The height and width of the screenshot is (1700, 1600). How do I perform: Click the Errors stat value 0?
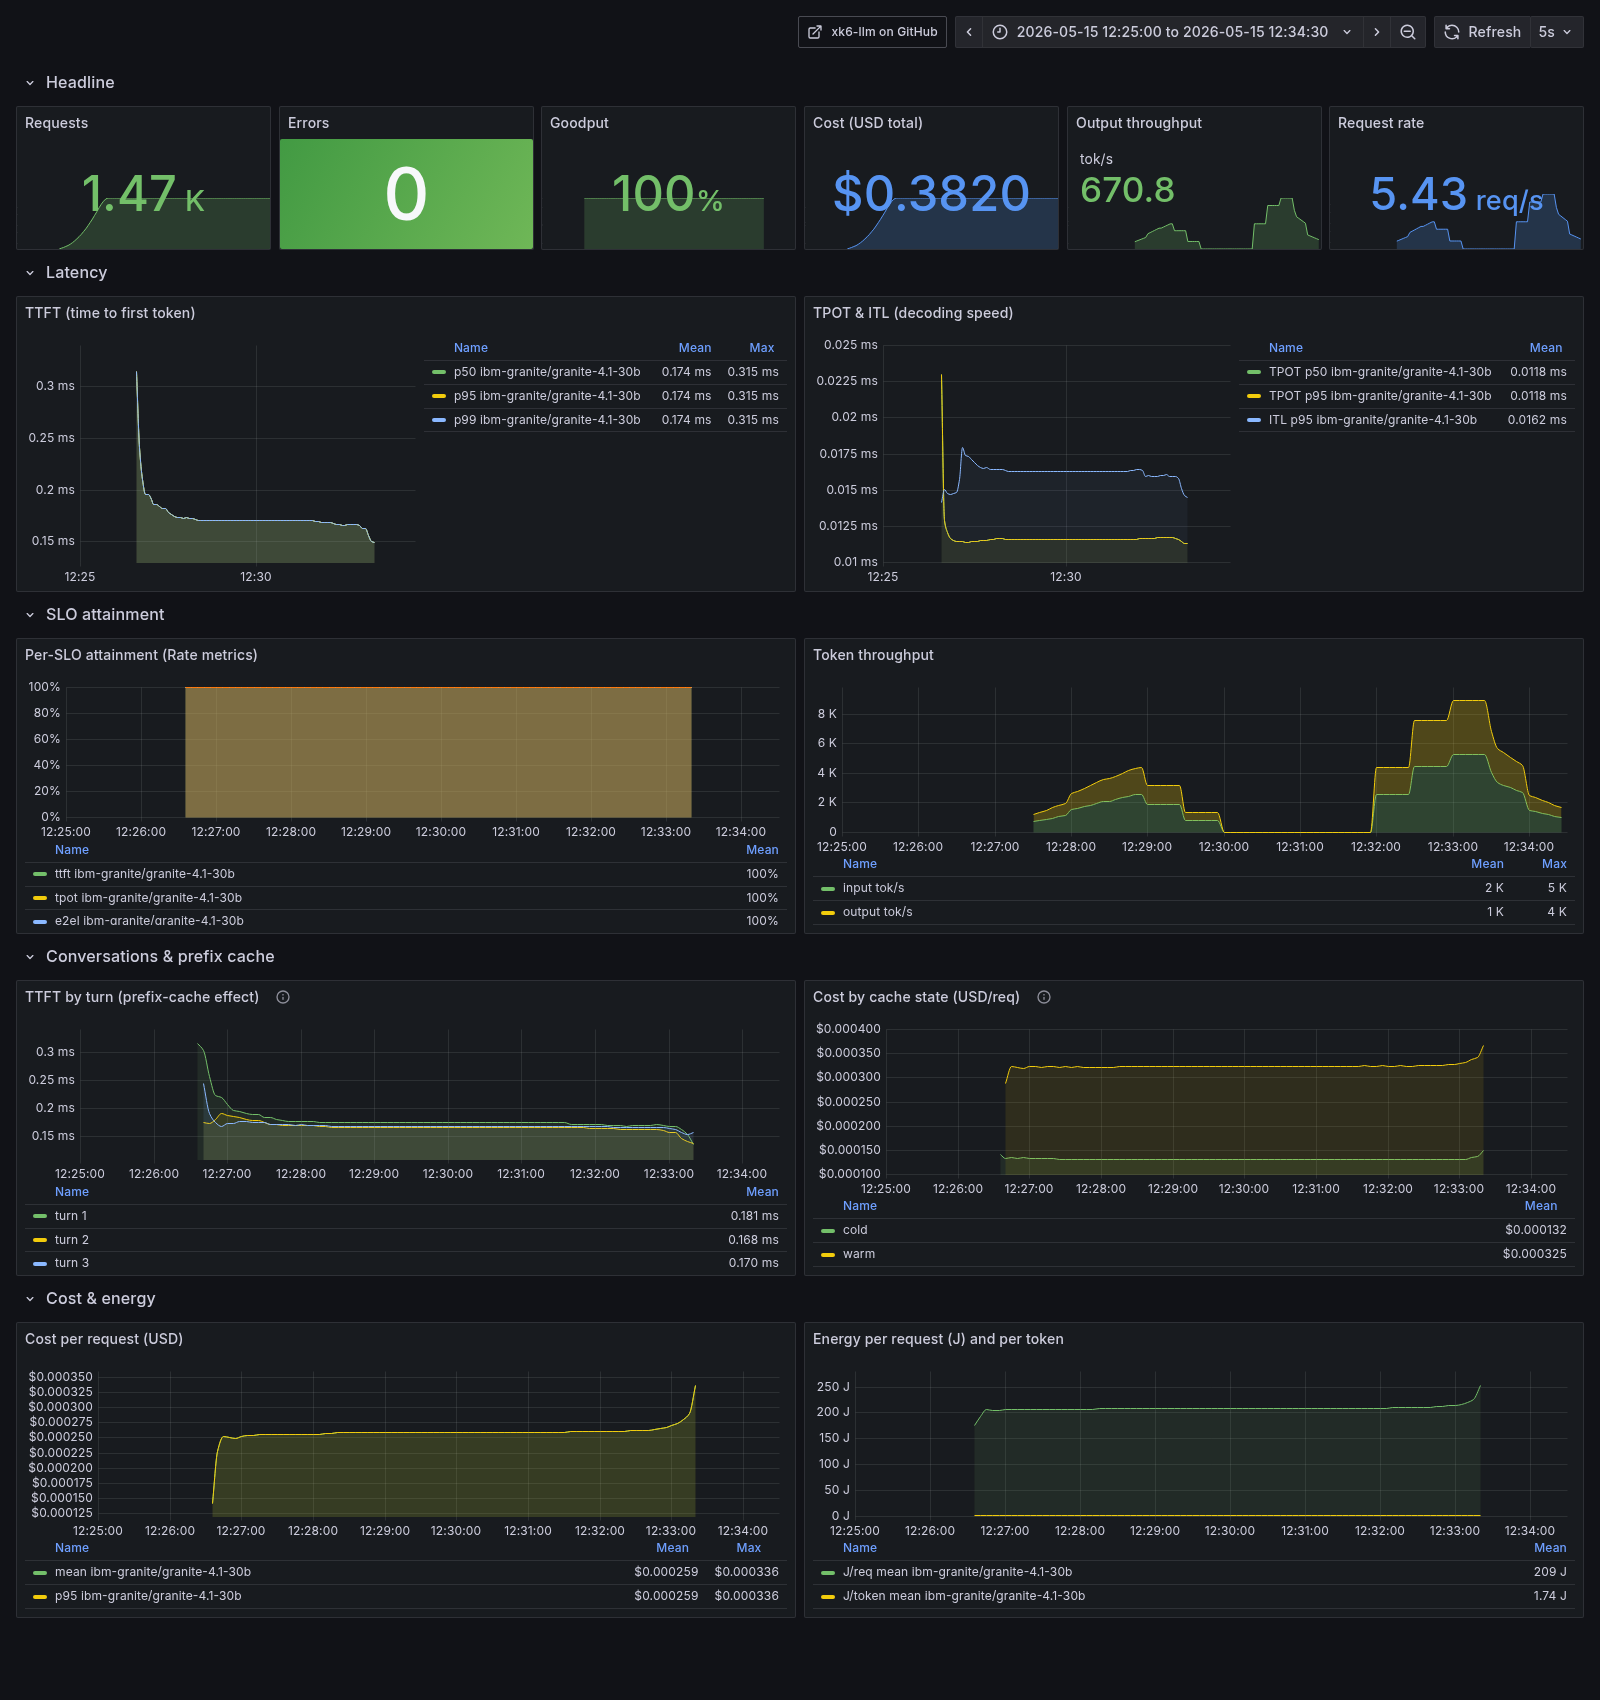coord(406,194)
